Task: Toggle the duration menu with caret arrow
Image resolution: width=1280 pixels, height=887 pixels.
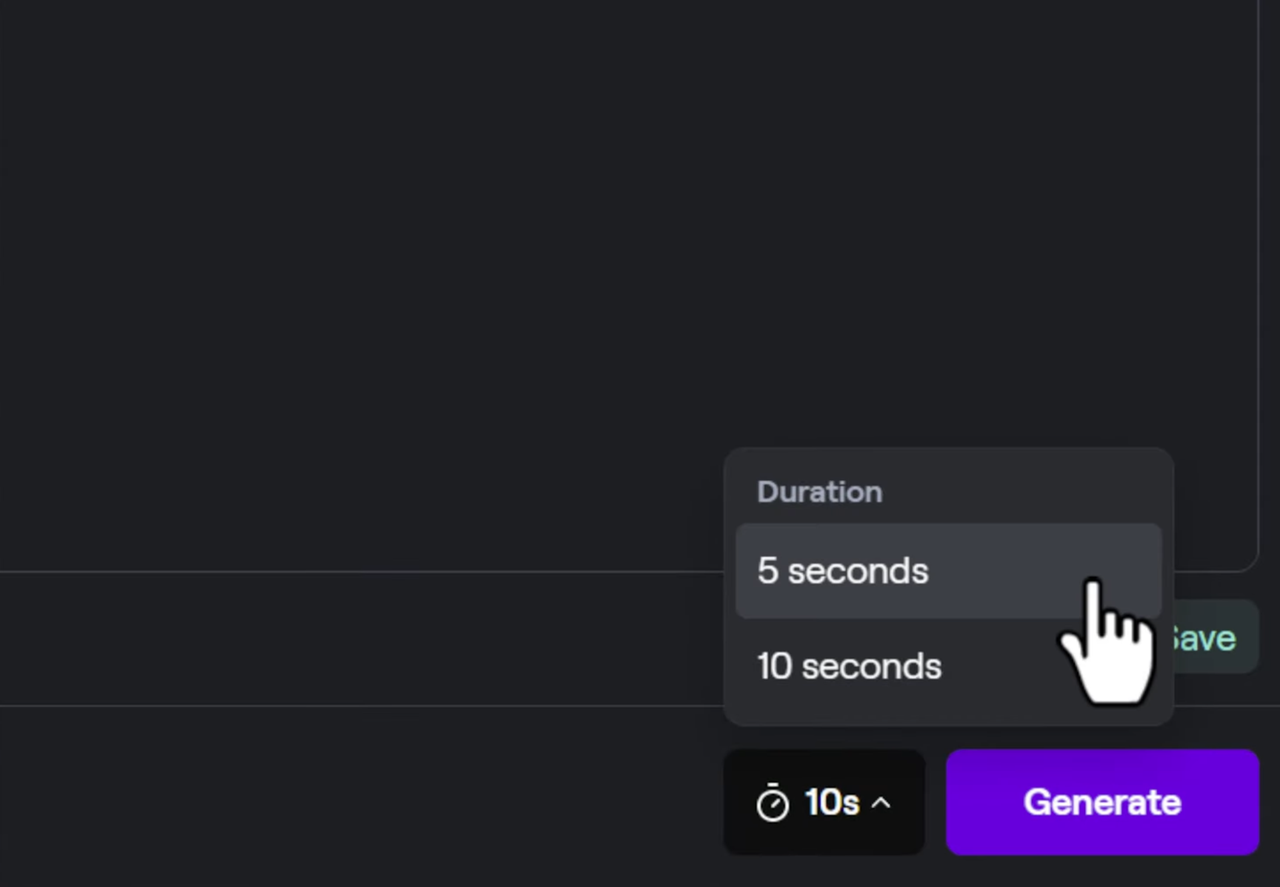Action: click(881, 802)
